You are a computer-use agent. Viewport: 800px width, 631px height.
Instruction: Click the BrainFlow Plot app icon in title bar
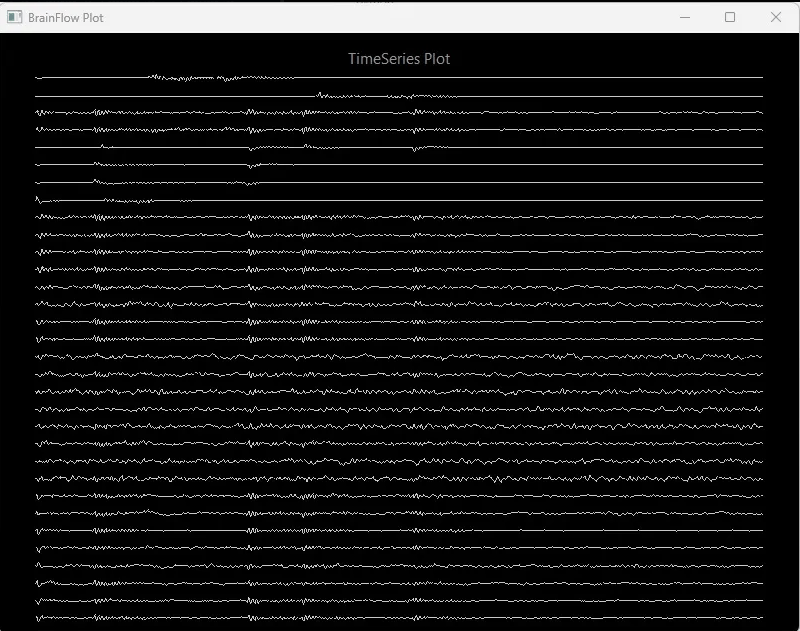point(14,17)
